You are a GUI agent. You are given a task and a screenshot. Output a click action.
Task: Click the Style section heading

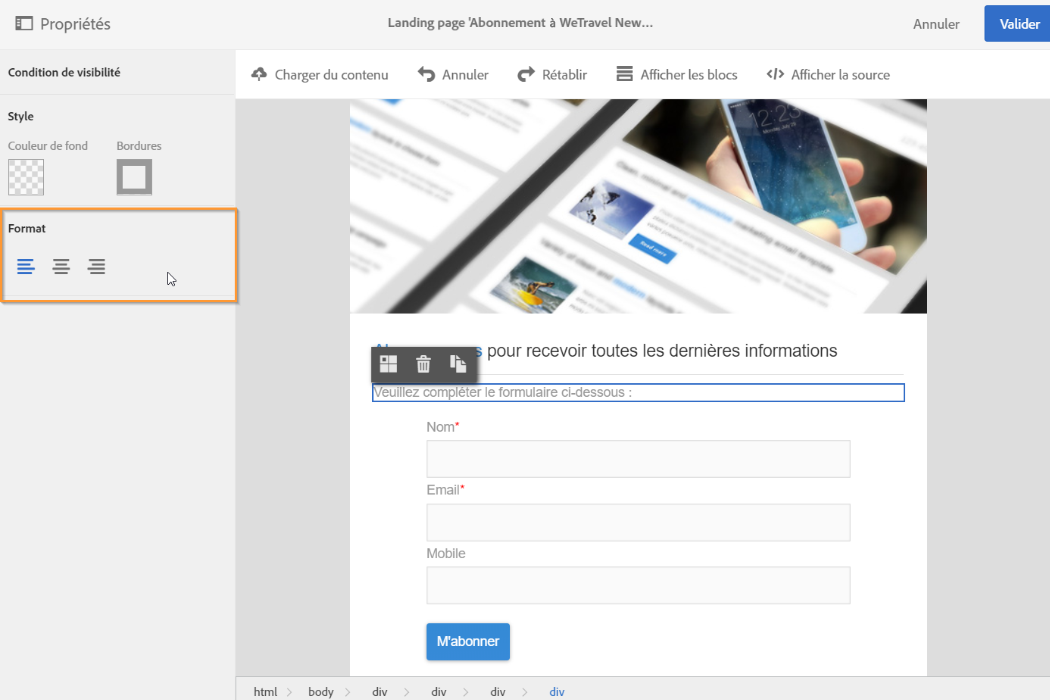[x=21, y=116]
